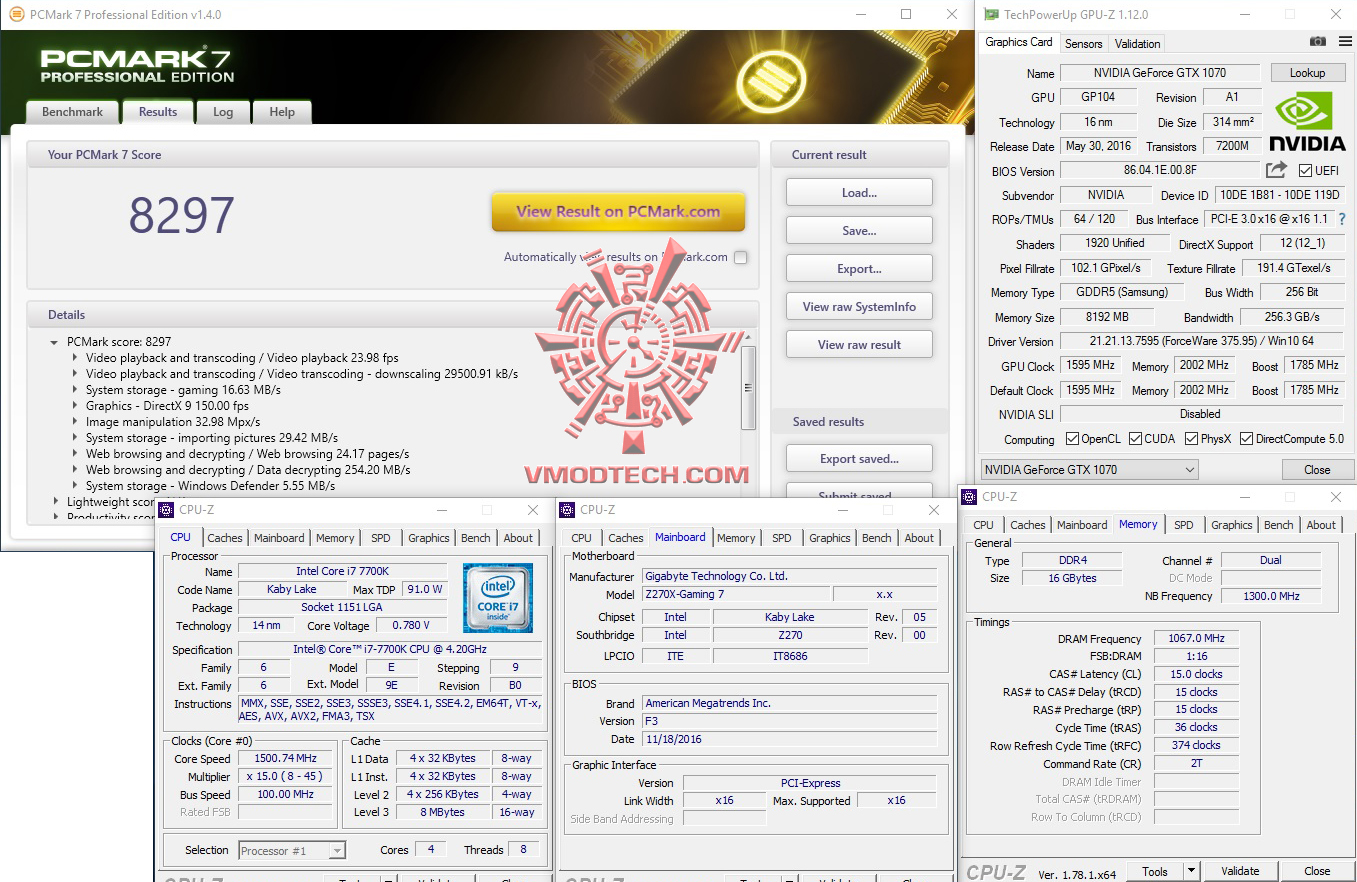Viewport: 1357px width, 882px height.
Task: Expand the Lightweight score node
Action: [x=54, y=502]
